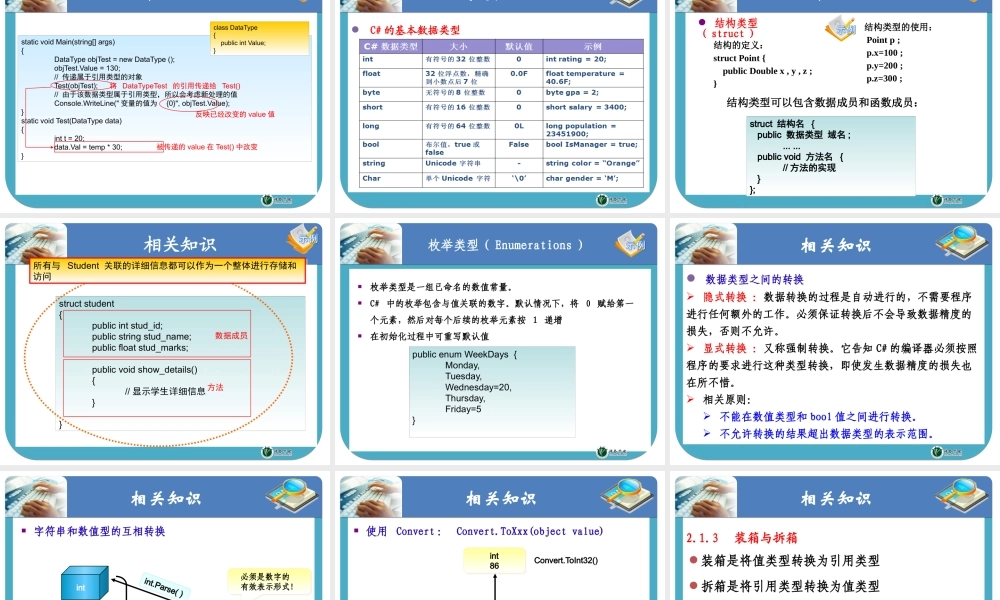Click the magnifier icon on the 数据类型之间的转换 slide
Image resolution: width=1000 pixels, height=600 pixels.
coord(962,242)
